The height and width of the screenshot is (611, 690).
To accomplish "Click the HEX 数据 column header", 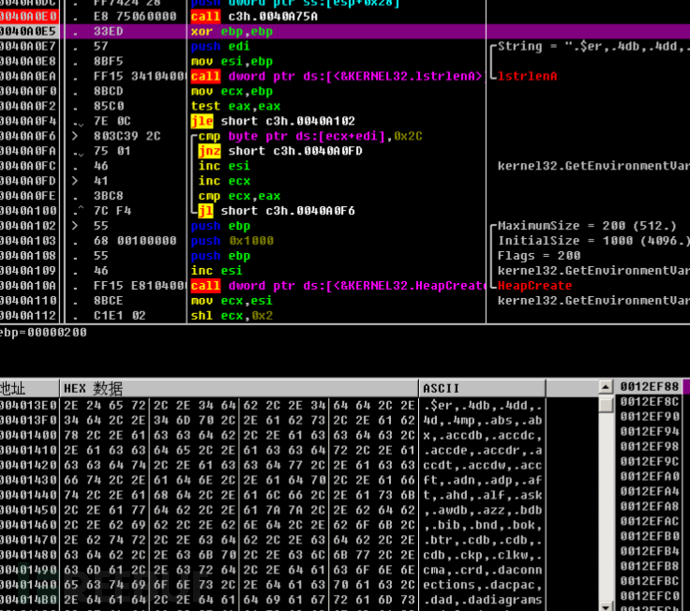I will tap(93, 388).
